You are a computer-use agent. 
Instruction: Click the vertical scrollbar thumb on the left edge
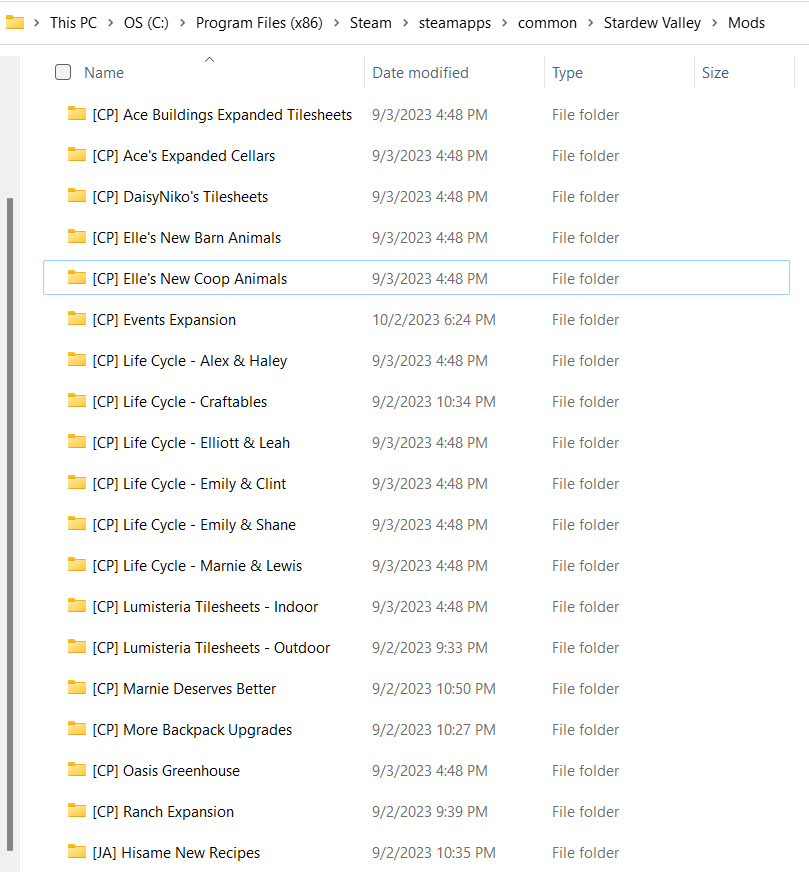pos(10,525)
